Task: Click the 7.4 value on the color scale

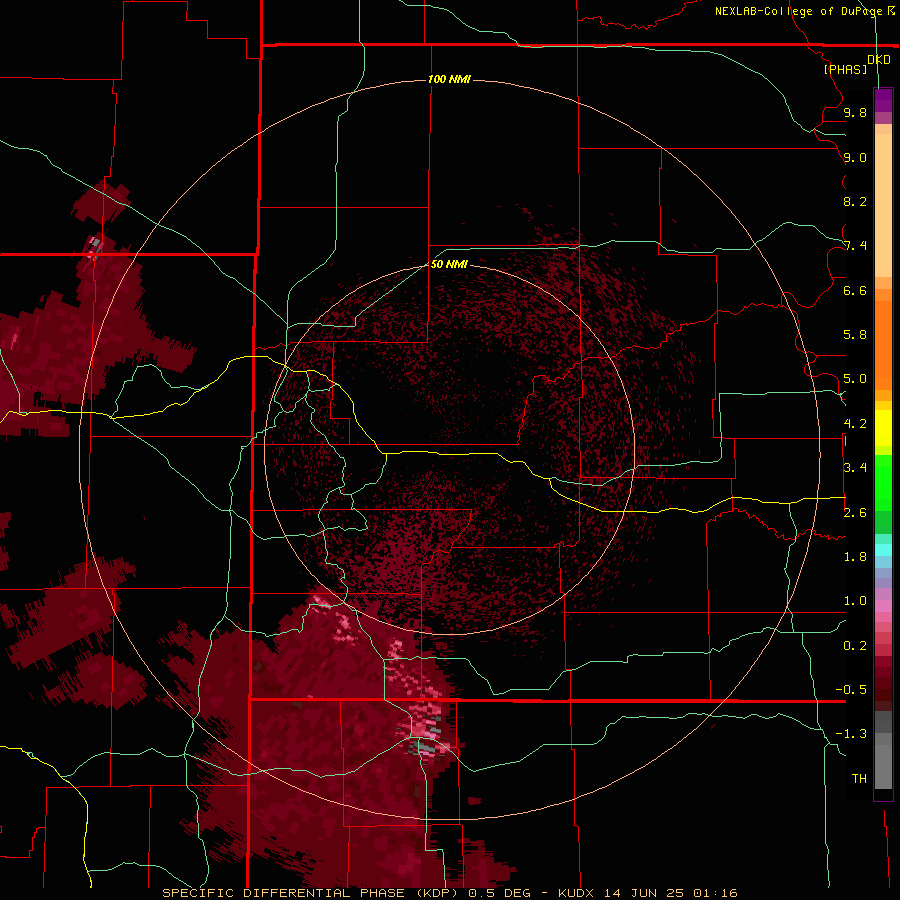Action: pyautogui.click(x=855, y=246)
